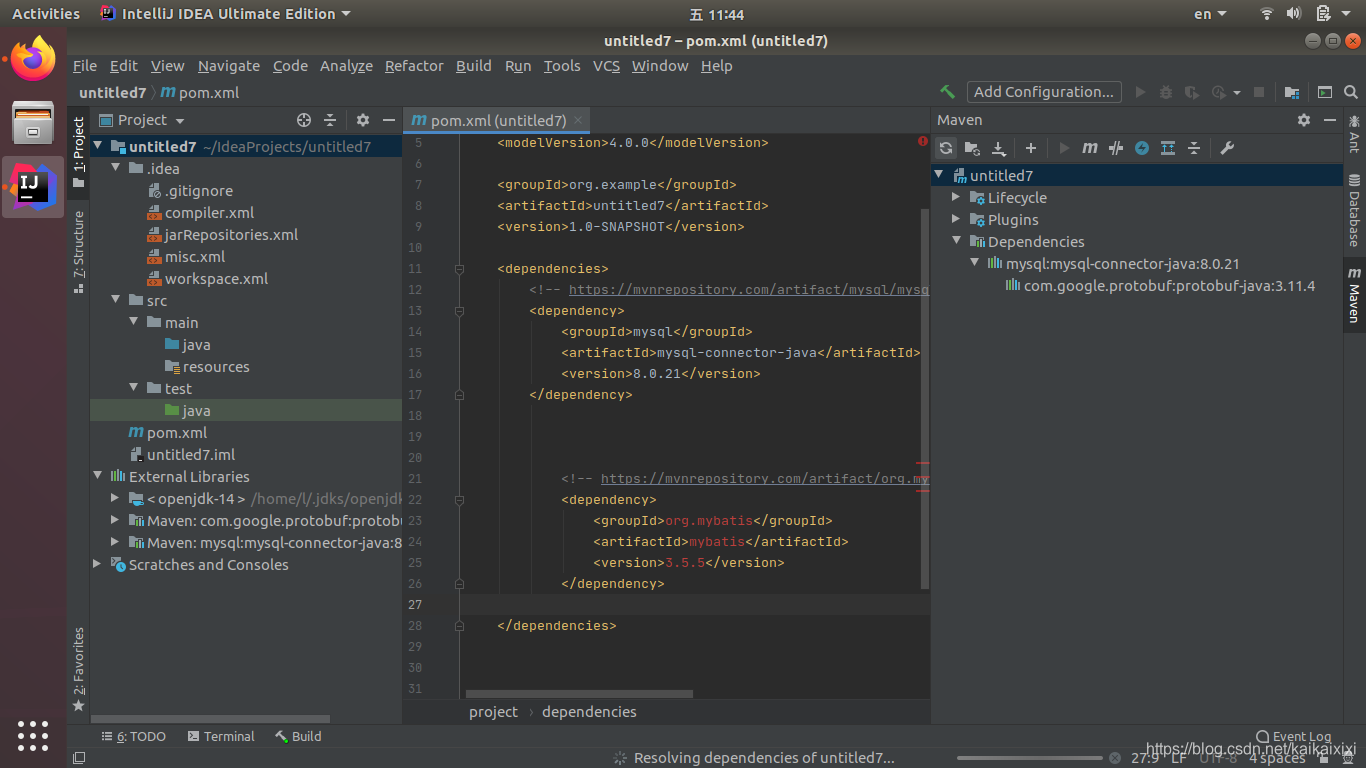The width and height of the screenshot is (1366, 768).
Task: Open the VCS menu
Action: (606, 66)
